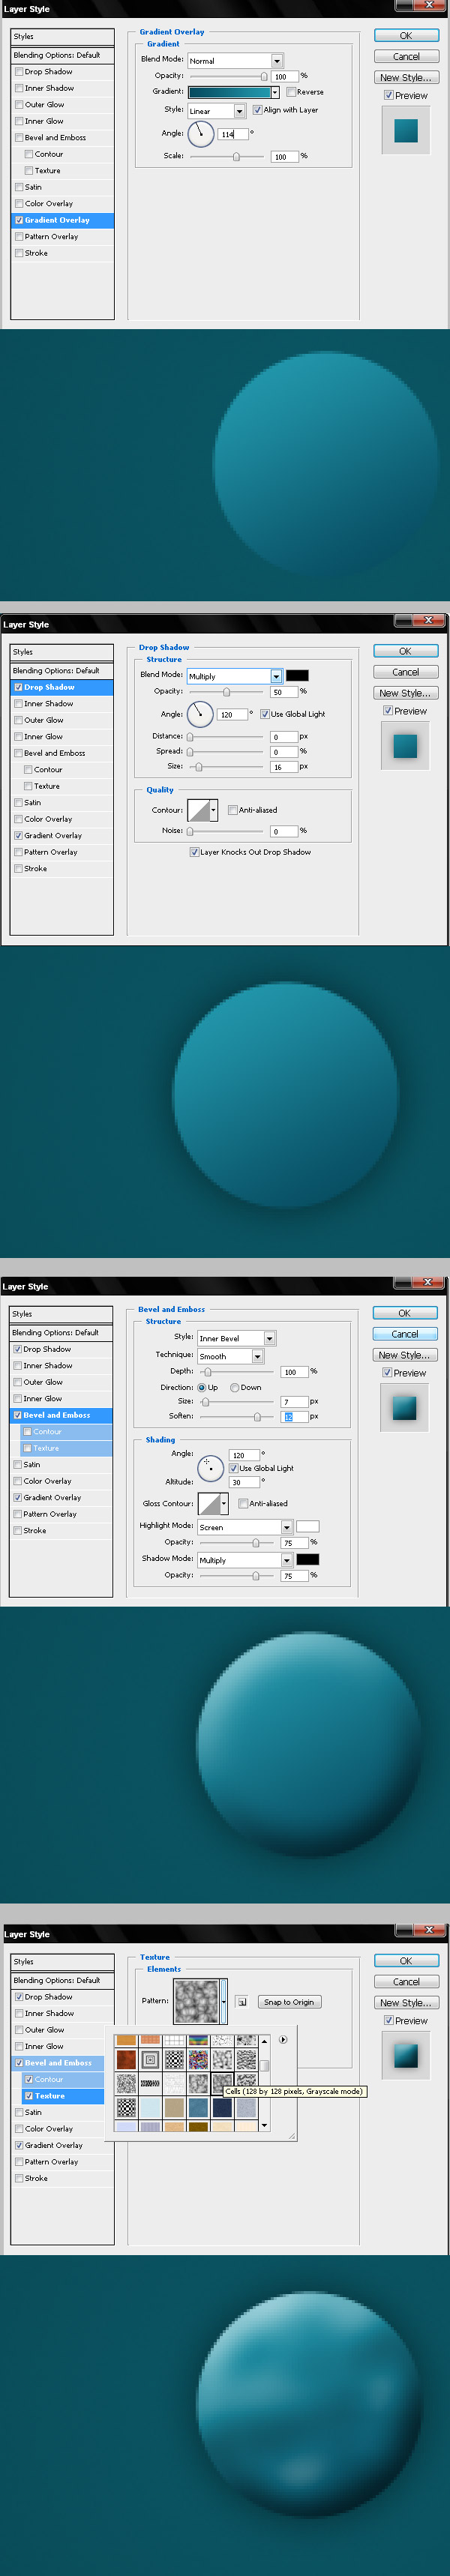The image size is (450, 2576).
Task: Click OK in Bevel and Emboss dialog
Action: [x=404, y=1313]
